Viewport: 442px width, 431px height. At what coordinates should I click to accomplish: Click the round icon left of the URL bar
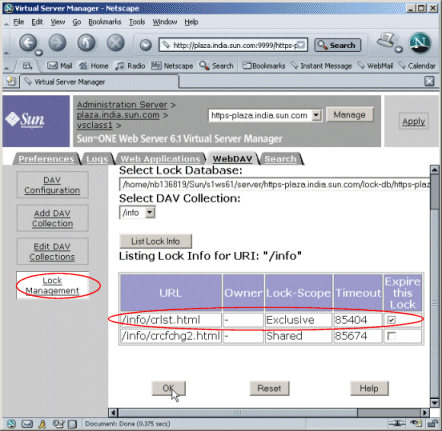[145, 45]
